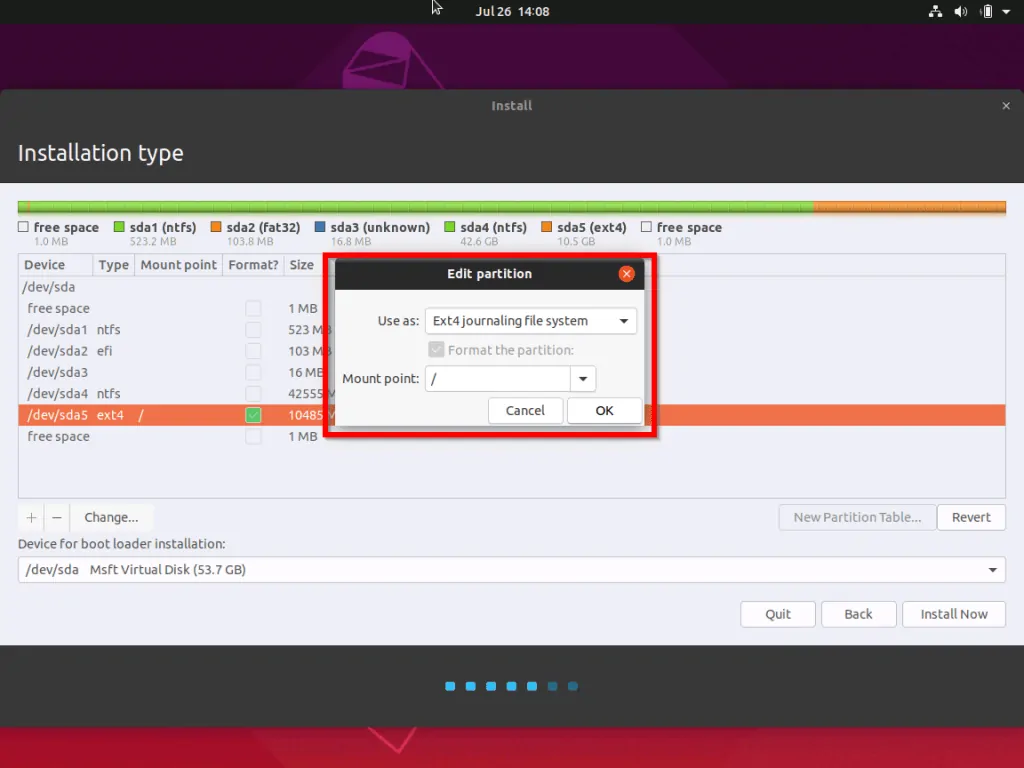Confirm Edit partition with OK
This screenshot has width=1024, height=768.
point(604,411)
